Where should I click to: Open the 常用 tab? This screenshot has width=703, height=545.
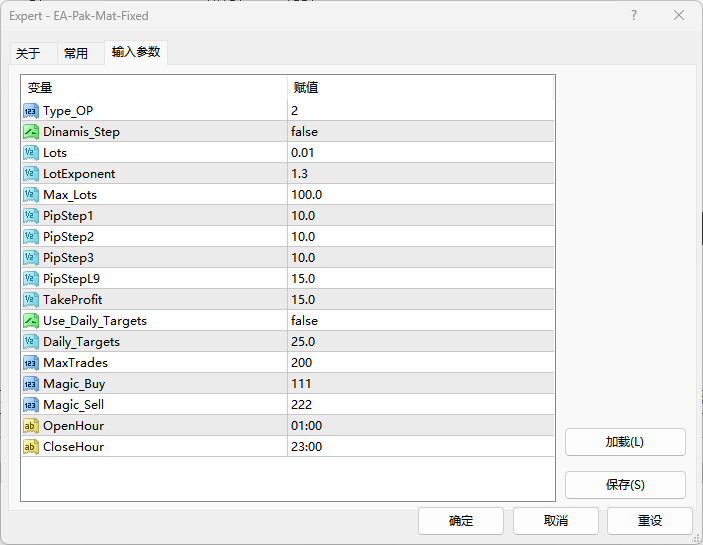[76, 54]
